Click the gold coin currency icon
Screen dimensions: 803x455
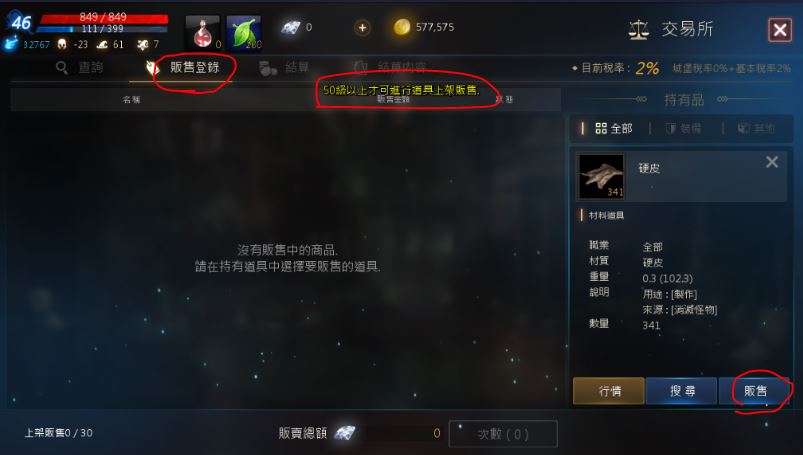[402, 27]
